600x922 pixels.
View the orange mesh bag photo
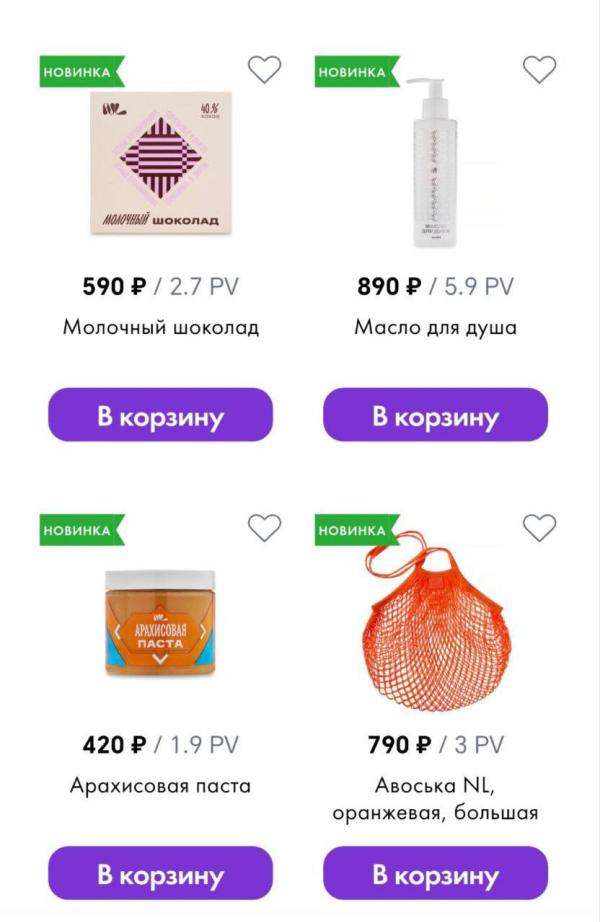435,620
